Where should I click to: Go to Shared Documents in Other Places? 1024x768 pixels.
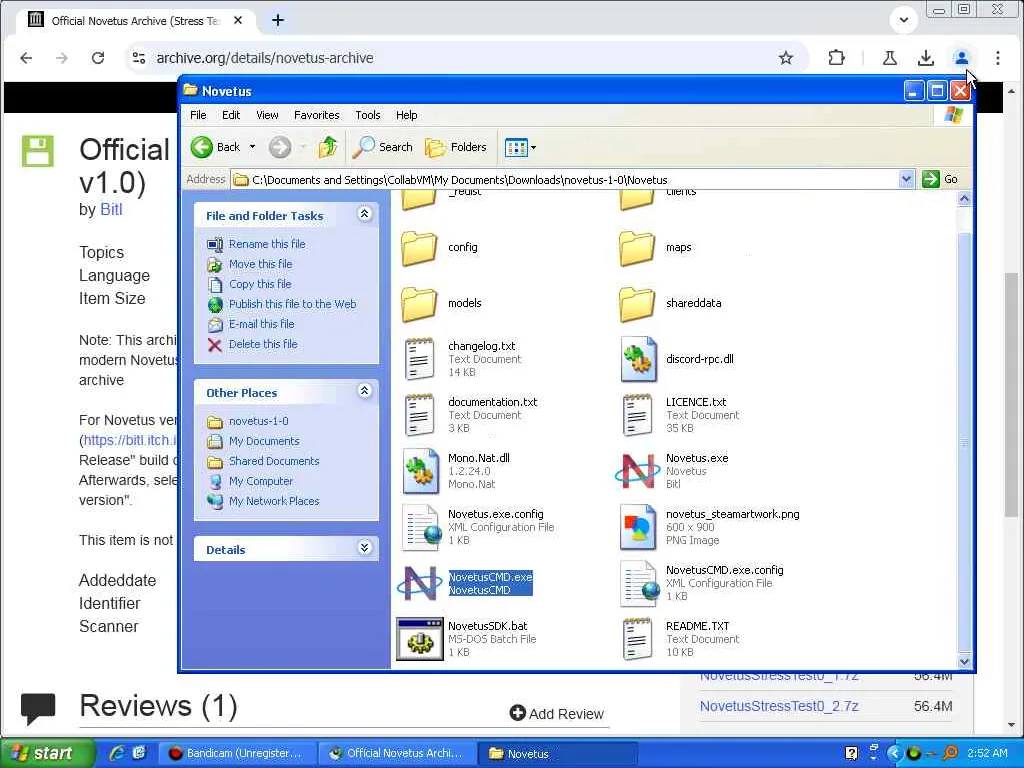coord(274,461)
